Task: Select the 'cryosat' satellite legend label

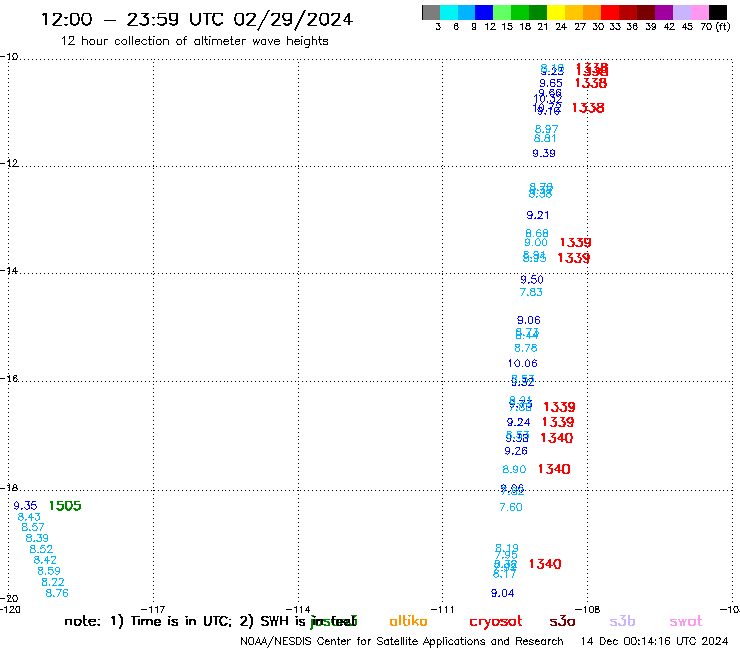Action: pyautogui.click(x=496, y=622)
